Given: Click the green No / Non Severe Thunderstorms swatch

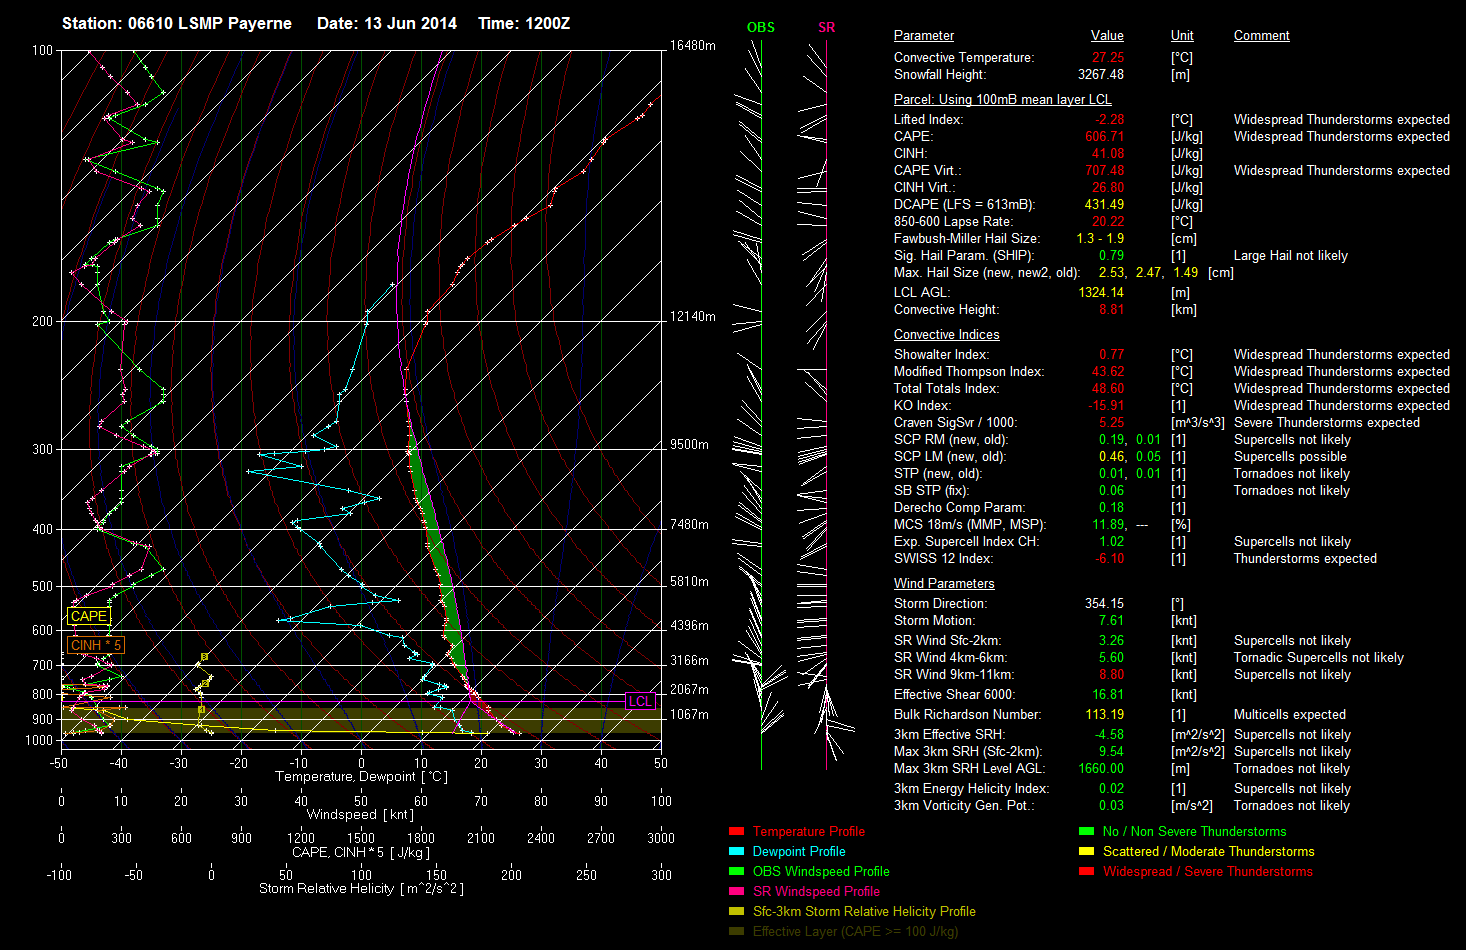Looking at the screenshot, I should (1086, 831).
